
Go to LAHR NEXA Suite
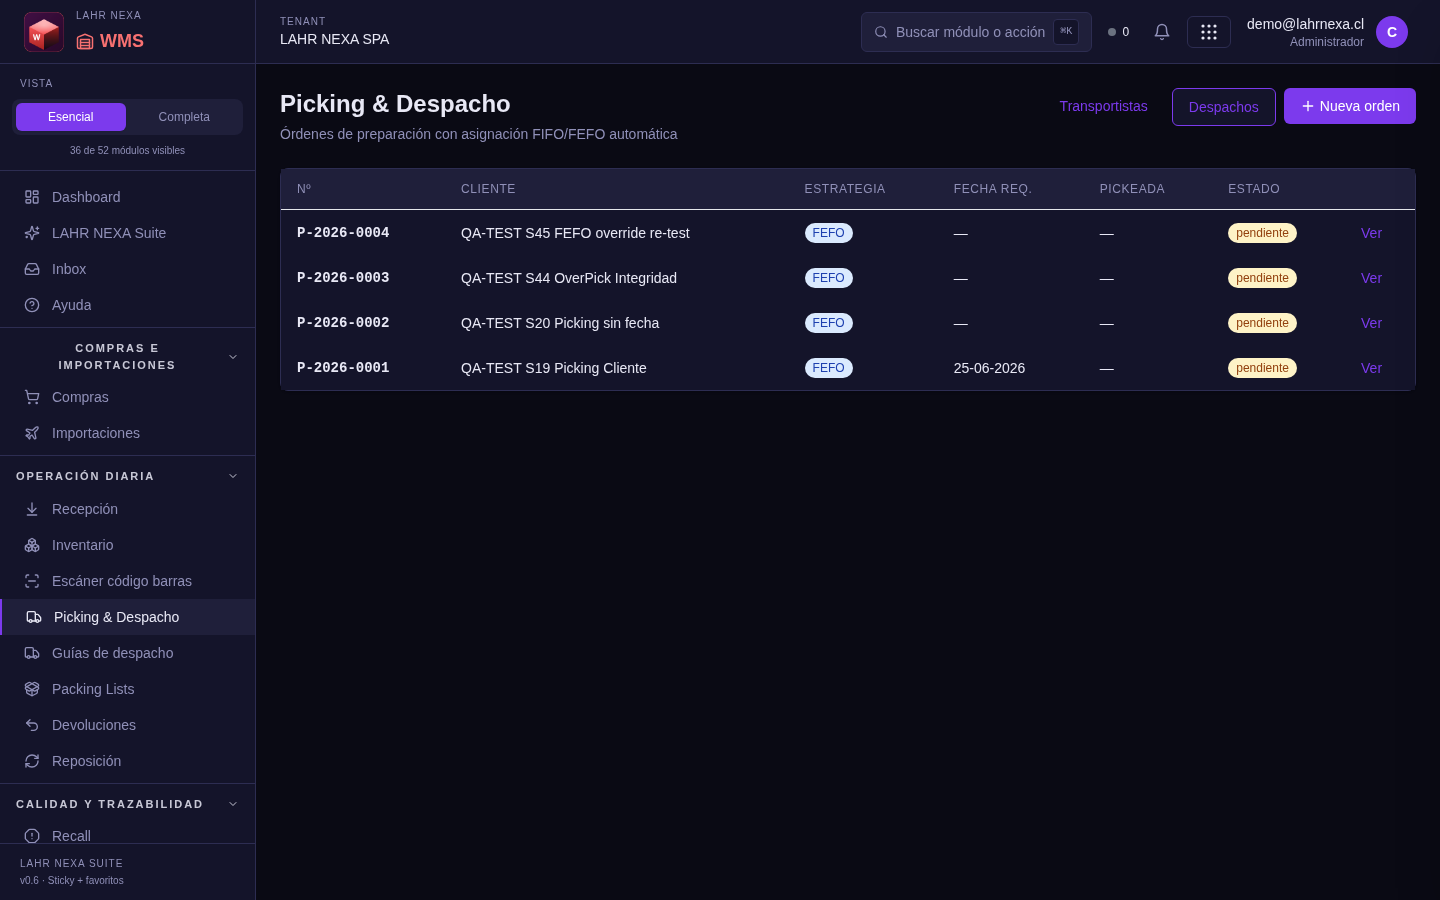[128, 233]
